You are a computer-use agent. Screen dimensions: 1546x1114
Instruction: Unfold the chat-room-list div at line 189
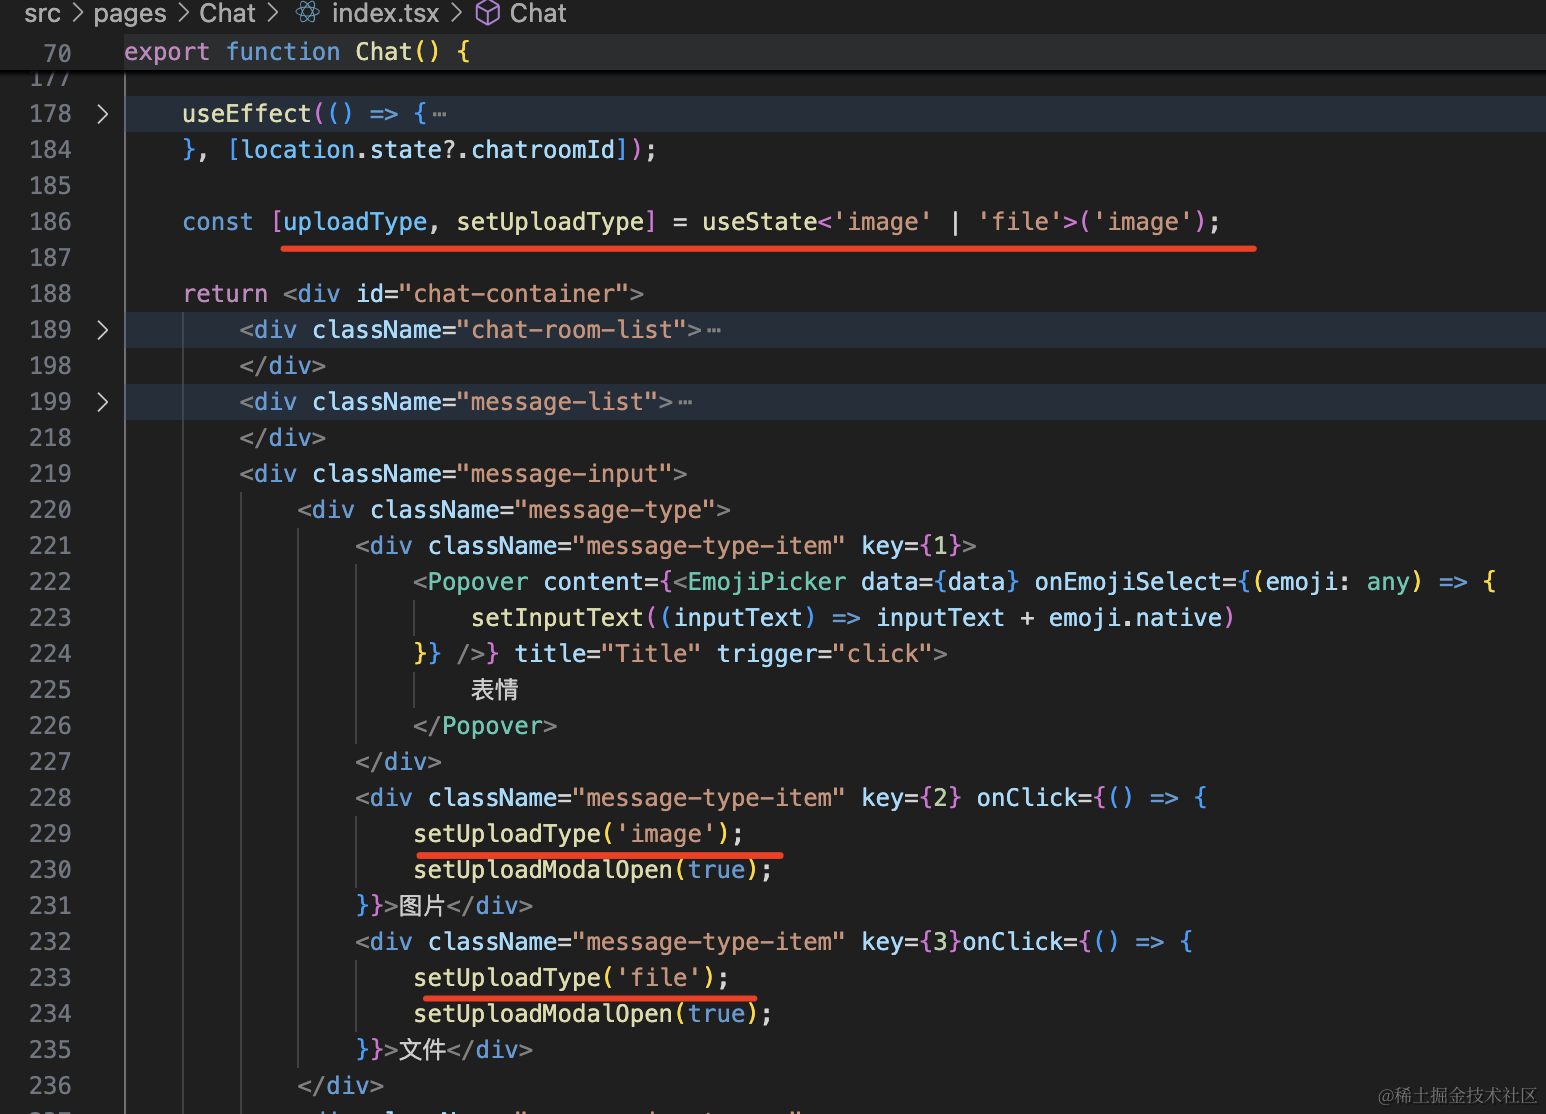pyautogui.click(x=102, y=330)
